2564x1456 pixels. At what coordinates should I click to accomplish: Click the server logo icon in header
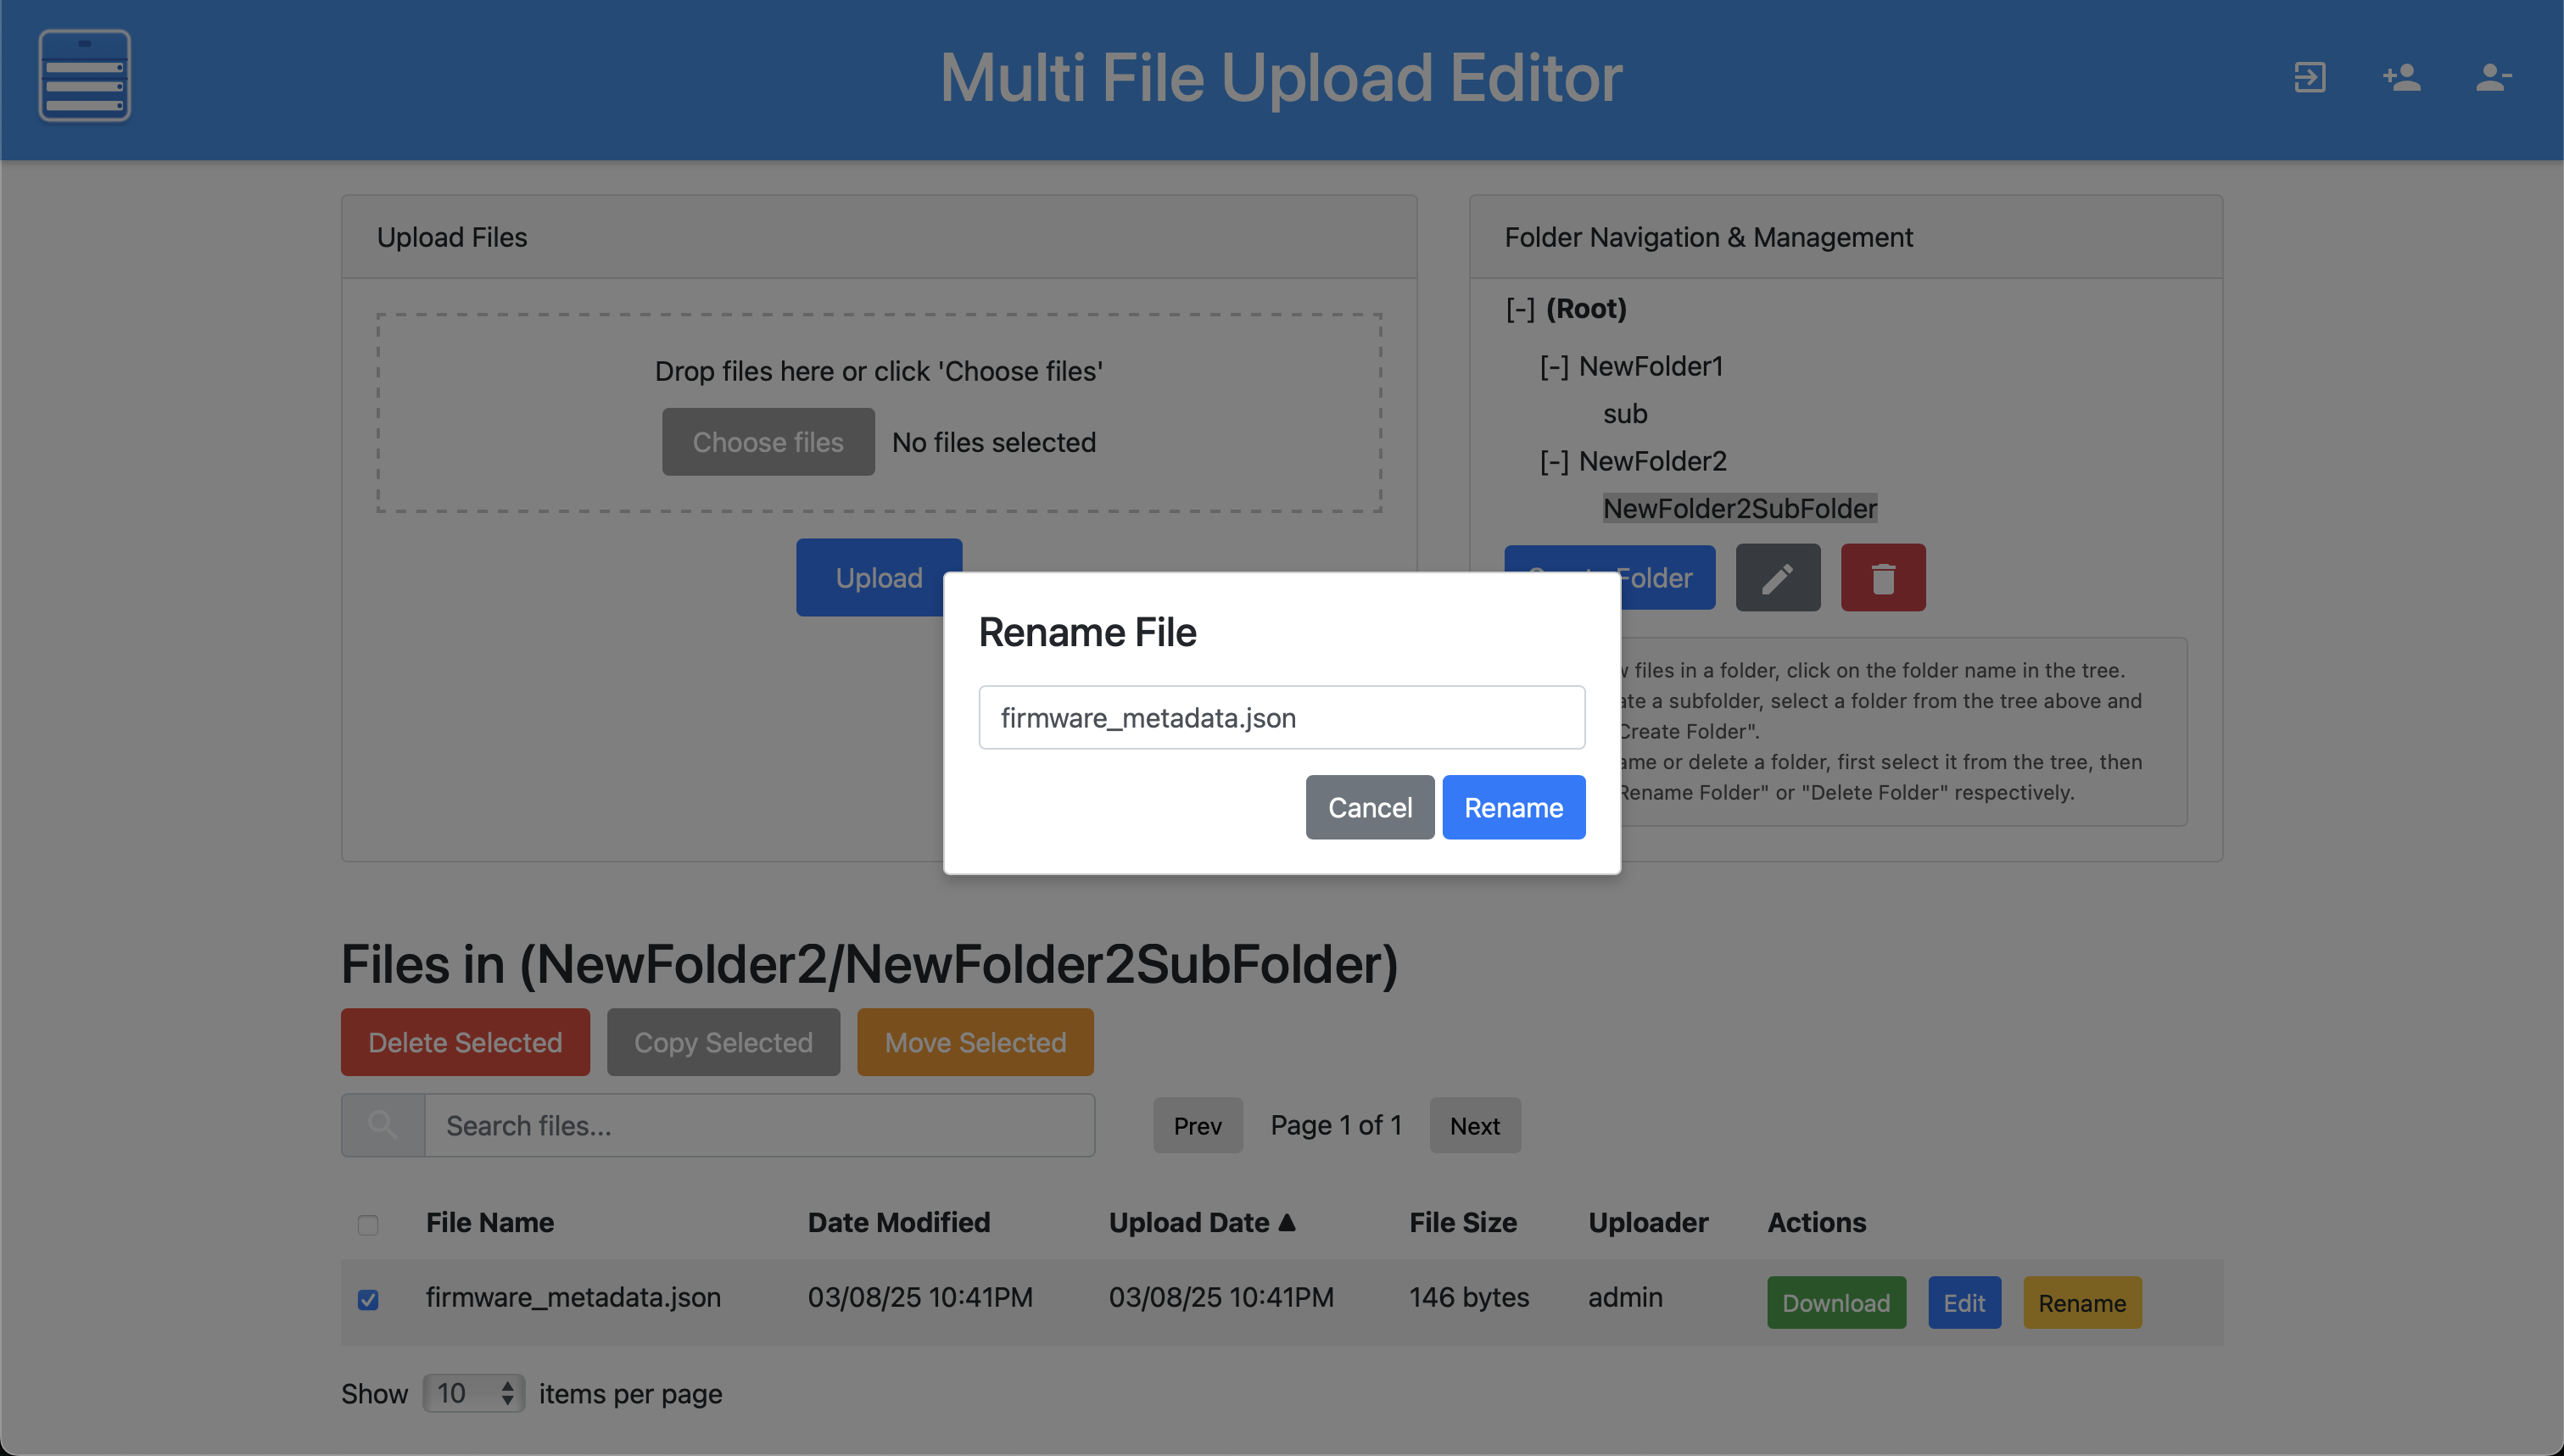84,76
